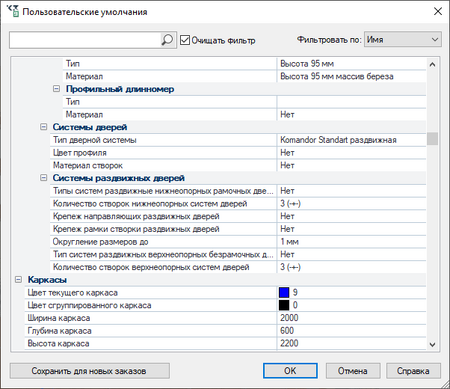Open the Фильтровать по dropdown
Image resolution: width=450 pixels, height=389 pixels.
[403, 40]
